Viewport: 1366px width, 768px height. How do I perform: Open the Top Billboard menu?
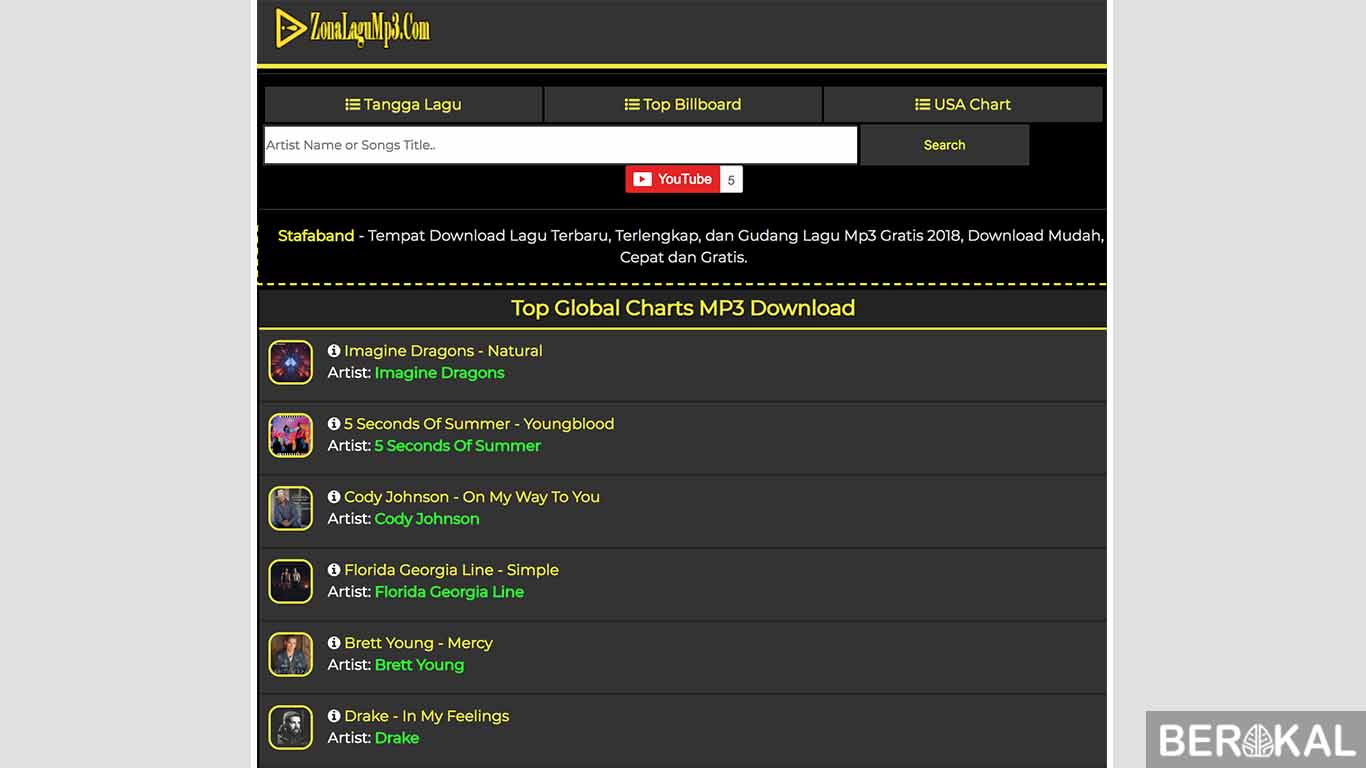[683, 104]
